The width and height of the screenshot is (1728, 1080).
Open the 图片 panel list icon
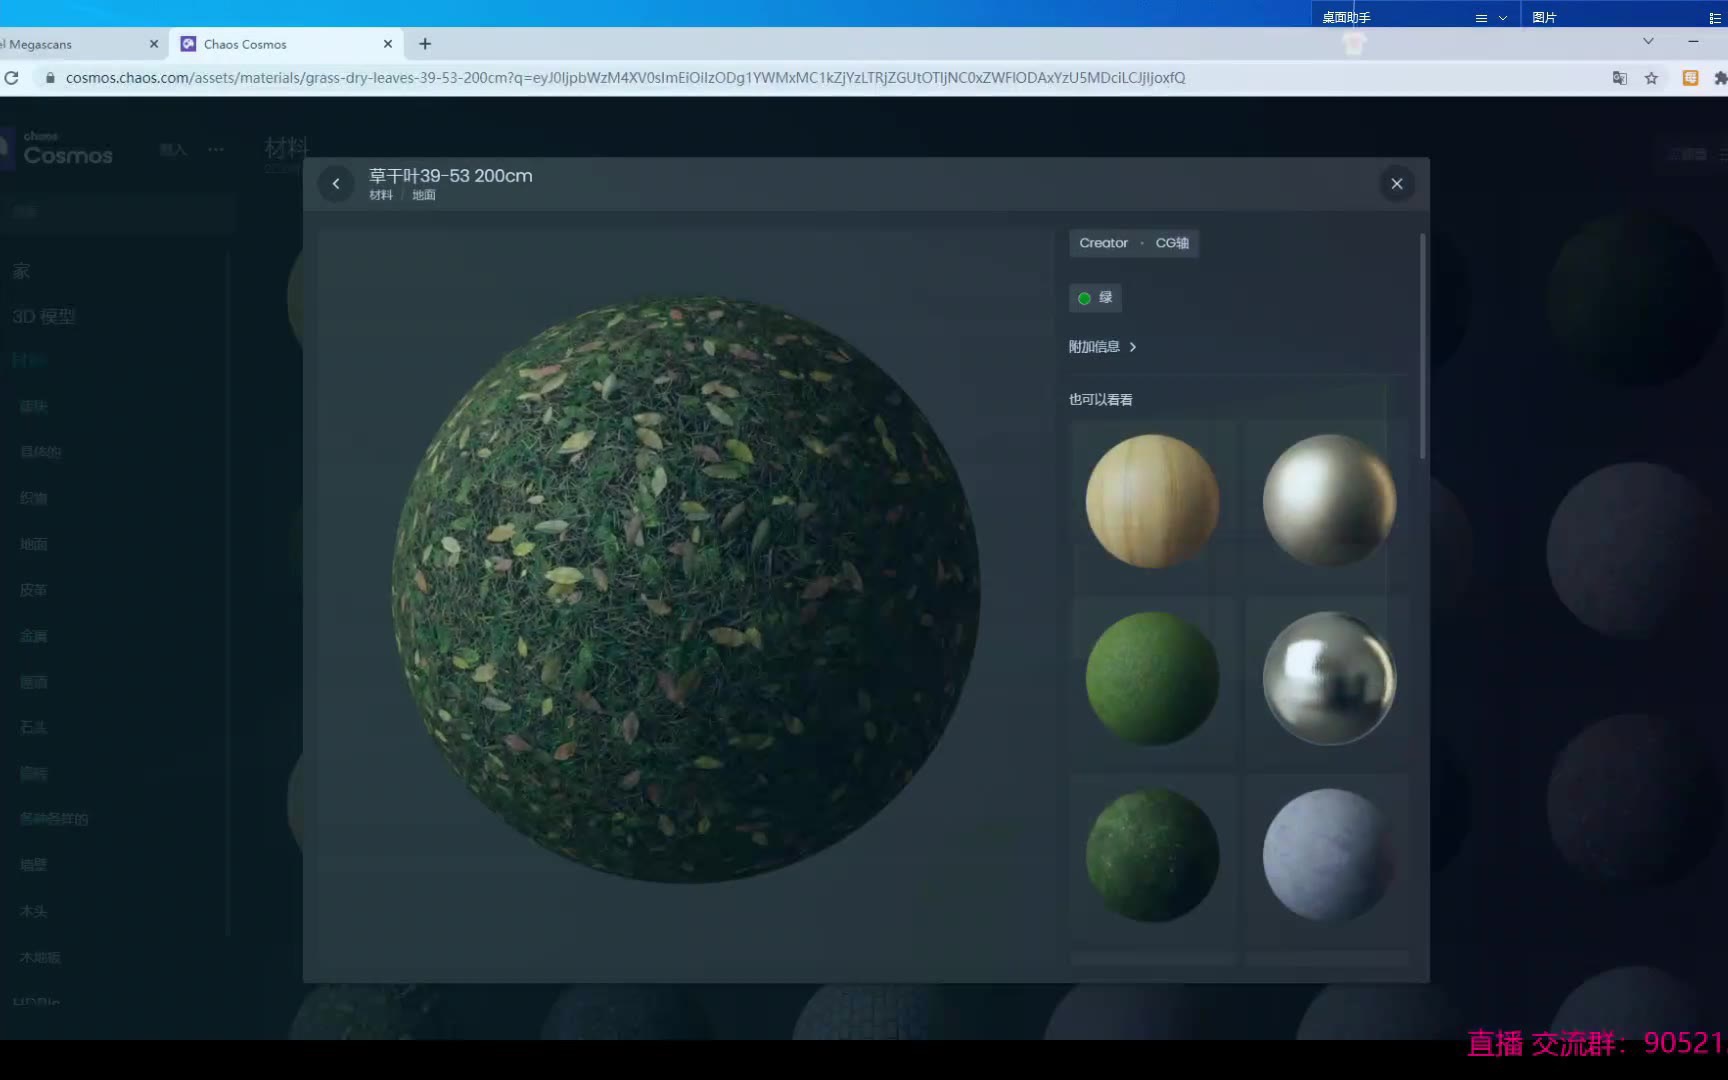(1715, 18)
